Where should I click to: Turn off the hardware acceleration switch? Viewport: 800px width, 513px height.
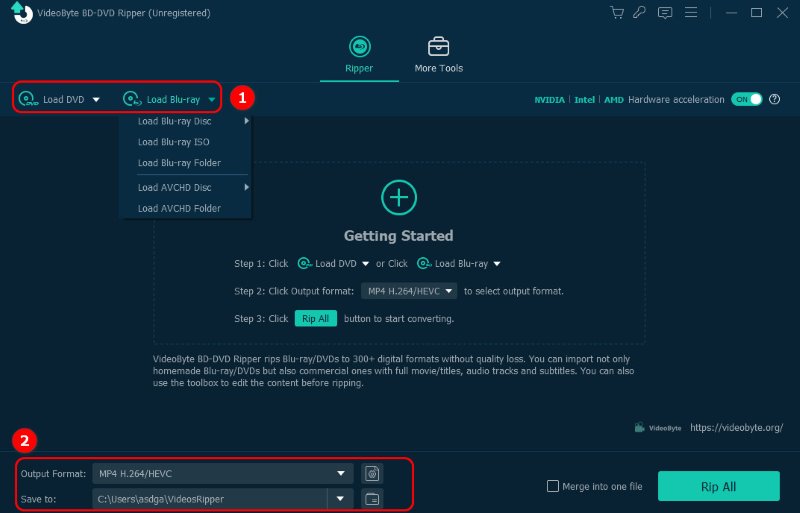click(746, 100)
